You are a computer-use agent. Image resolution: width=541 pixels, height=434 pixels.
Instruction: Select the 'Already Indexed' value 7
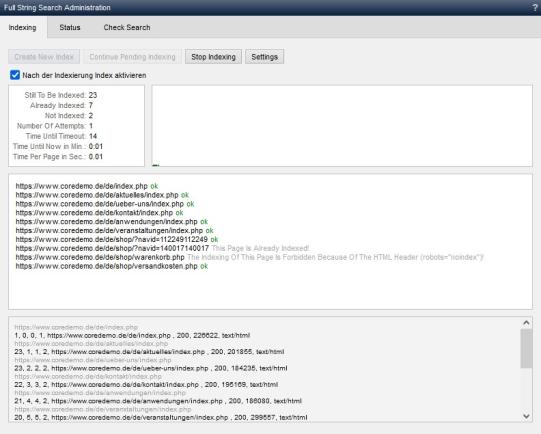pos(91,105)
